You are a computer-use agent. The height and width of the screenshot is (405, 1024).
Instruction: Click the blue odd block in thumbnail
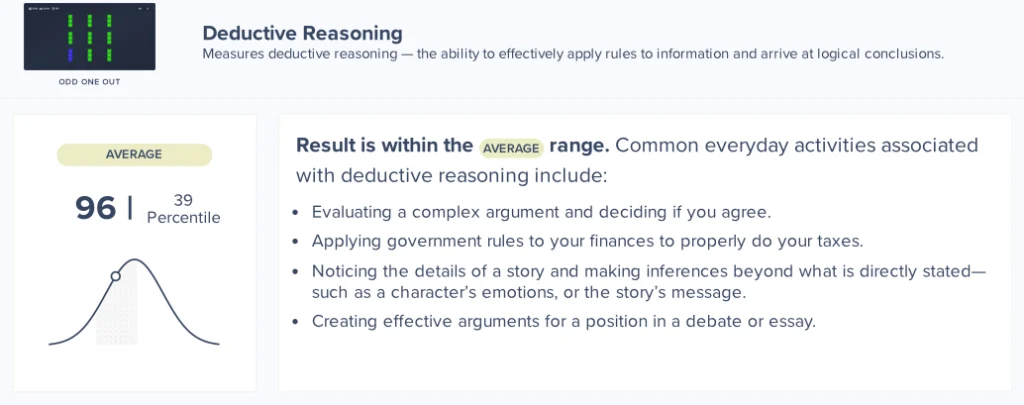point(71,56)
